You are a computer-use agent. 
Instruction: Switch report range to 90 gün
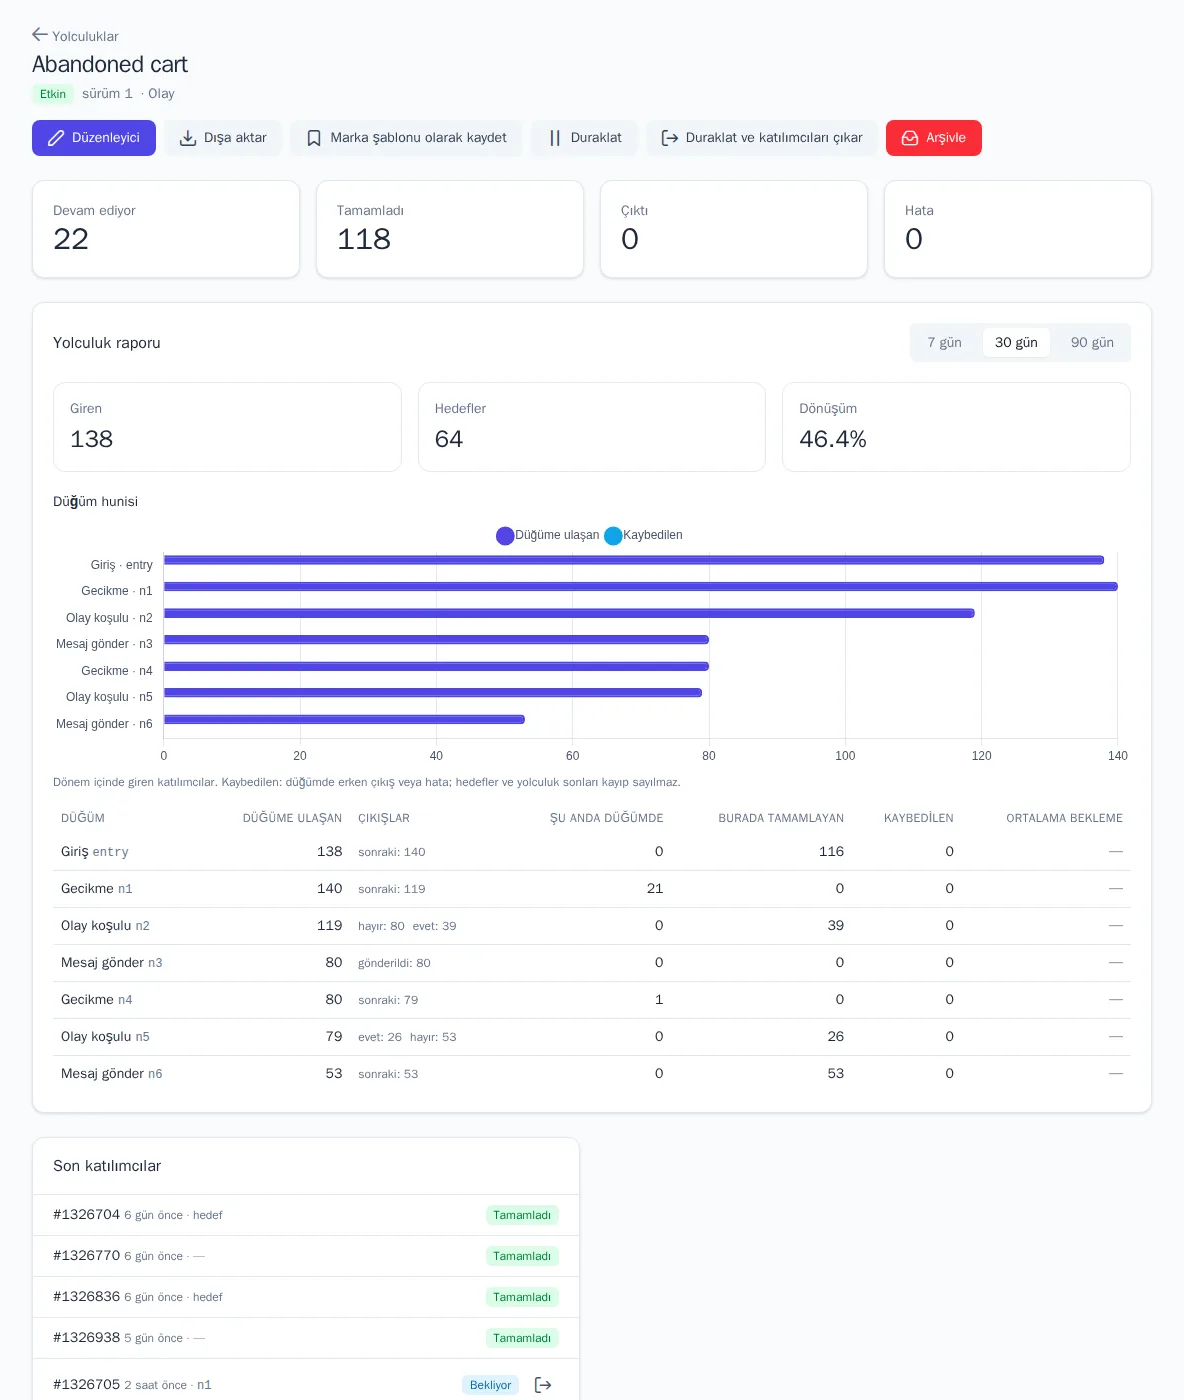tap(1092, 342)
